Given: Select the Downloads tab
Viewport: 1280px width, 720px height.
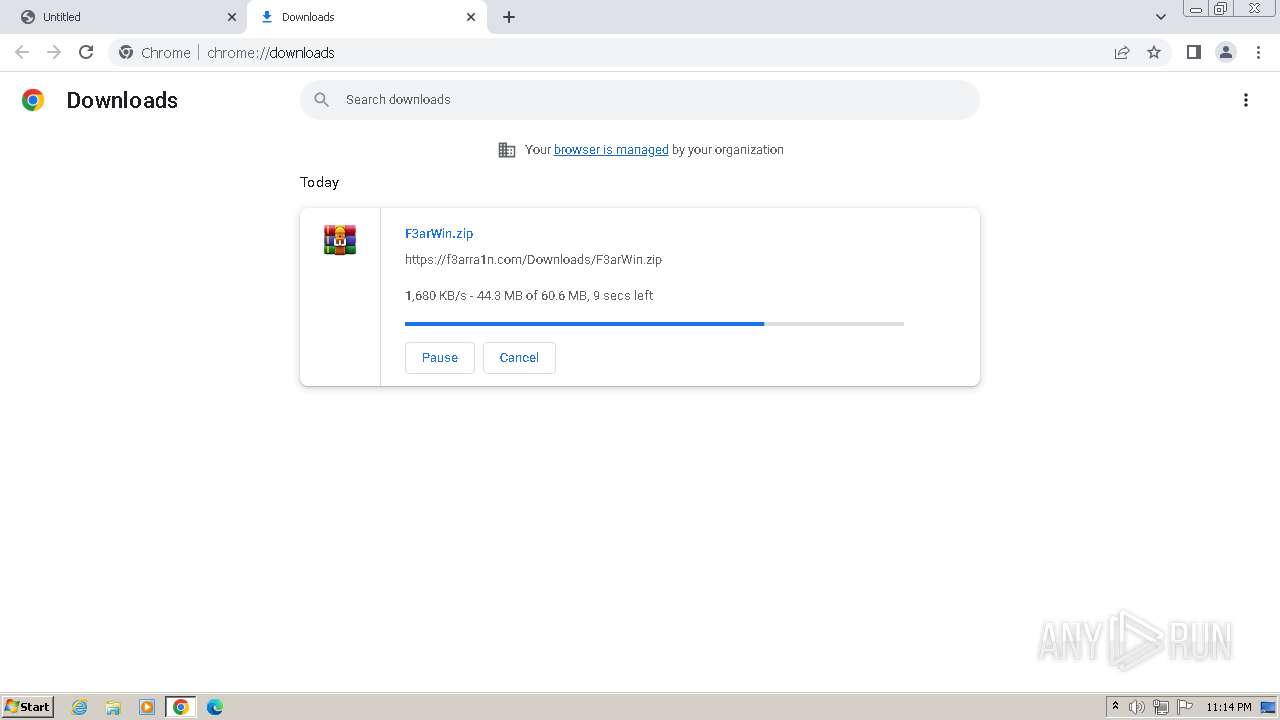Looking at the screenshot, I should coord(368,17).
